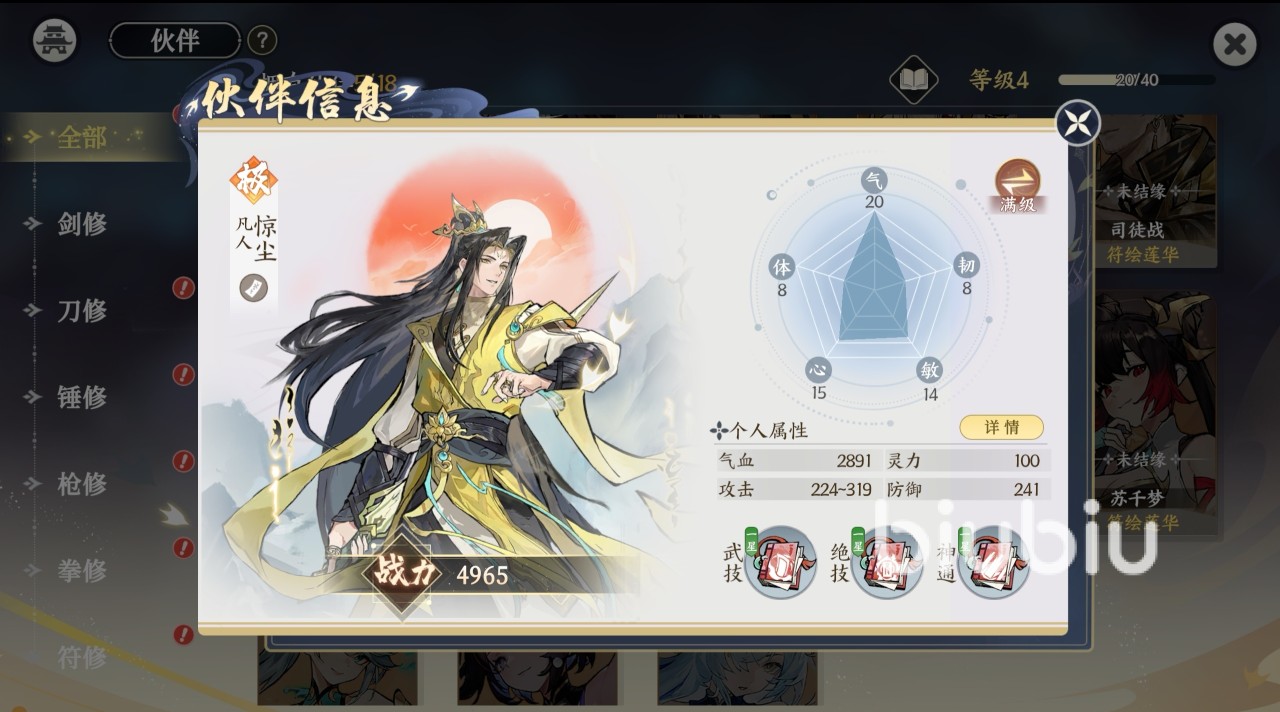Image resolution: width=1280 pixels, height=712 pixels.
Task: Select the 锤修 category in sidebar
Action: [x=82, y=397]
